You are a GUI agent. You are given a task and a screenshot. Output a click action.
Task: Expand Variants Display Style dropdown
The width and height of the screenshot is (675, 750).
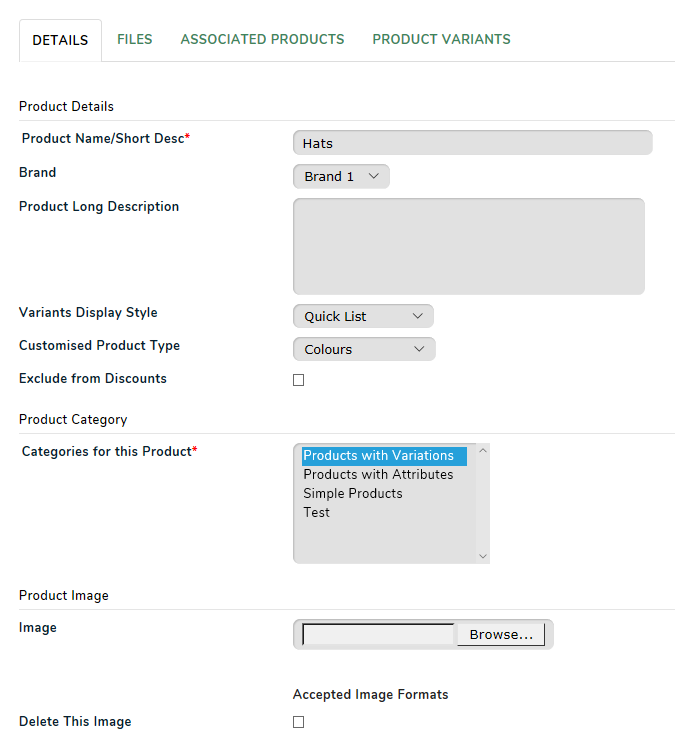pyautogui.click(x=363, y=316)
